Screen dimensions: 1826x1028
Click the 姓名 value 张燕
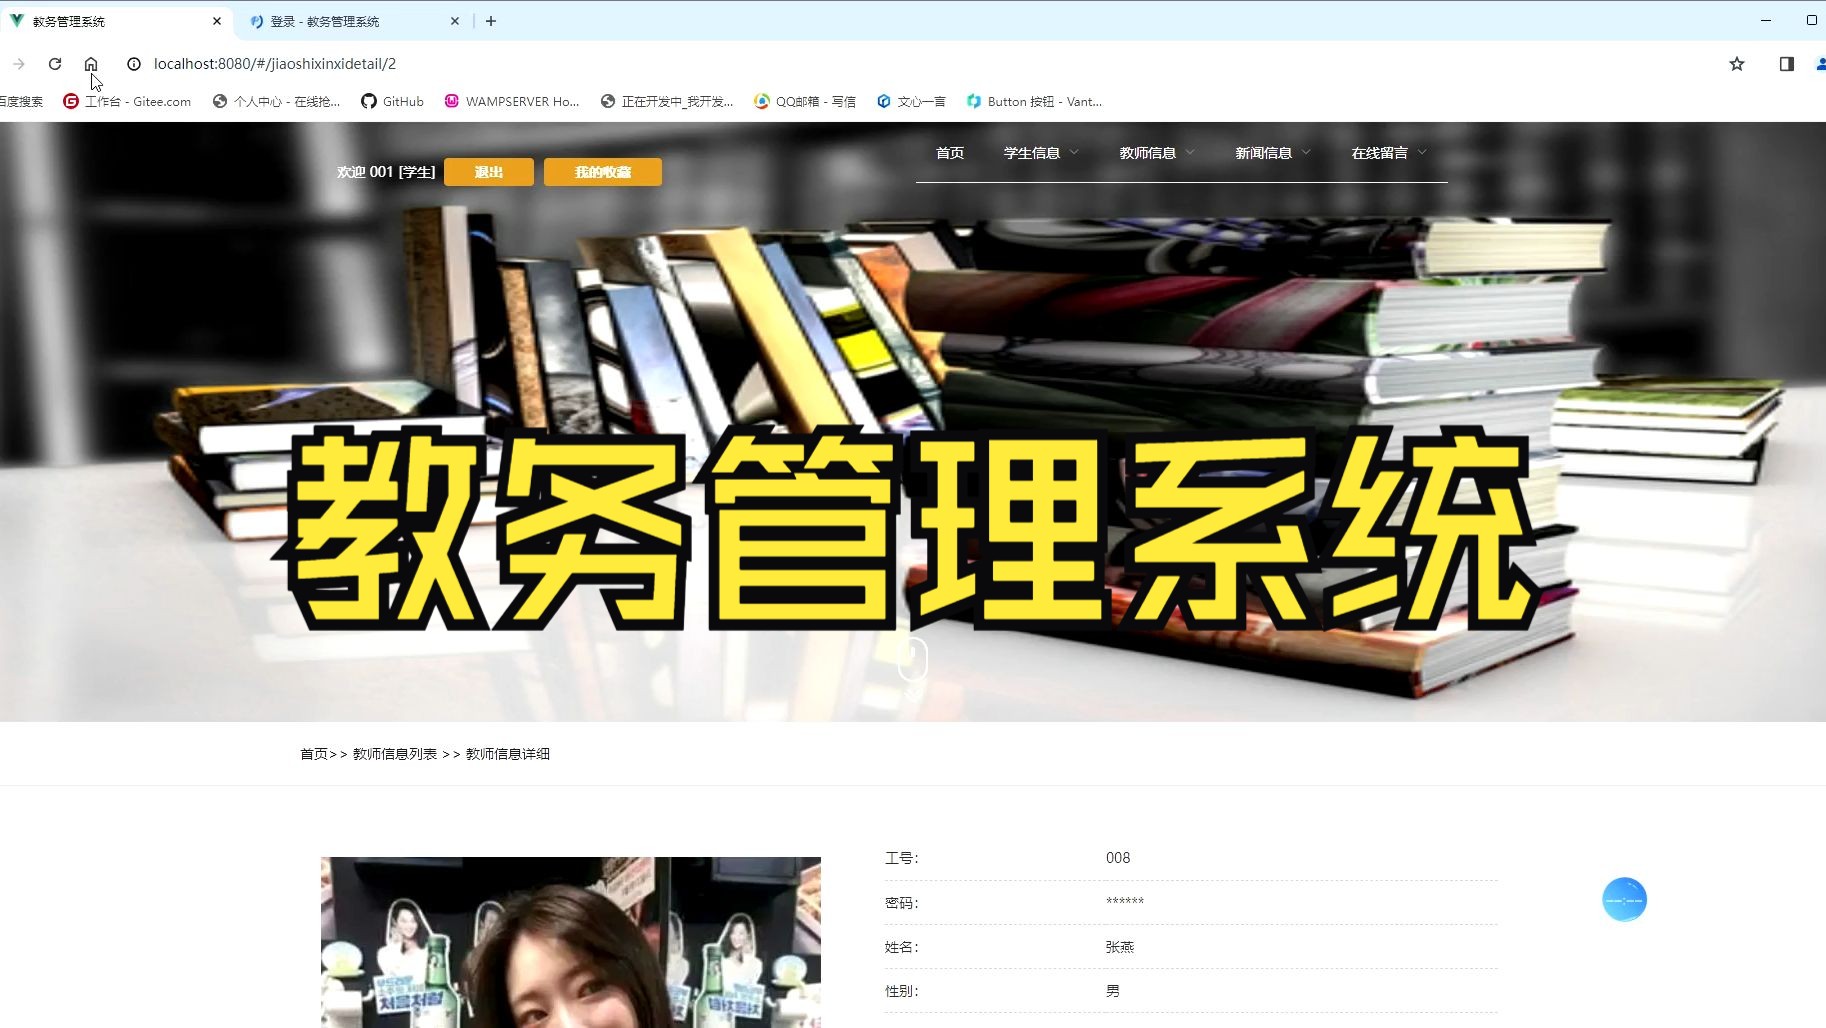[1120, 947]
